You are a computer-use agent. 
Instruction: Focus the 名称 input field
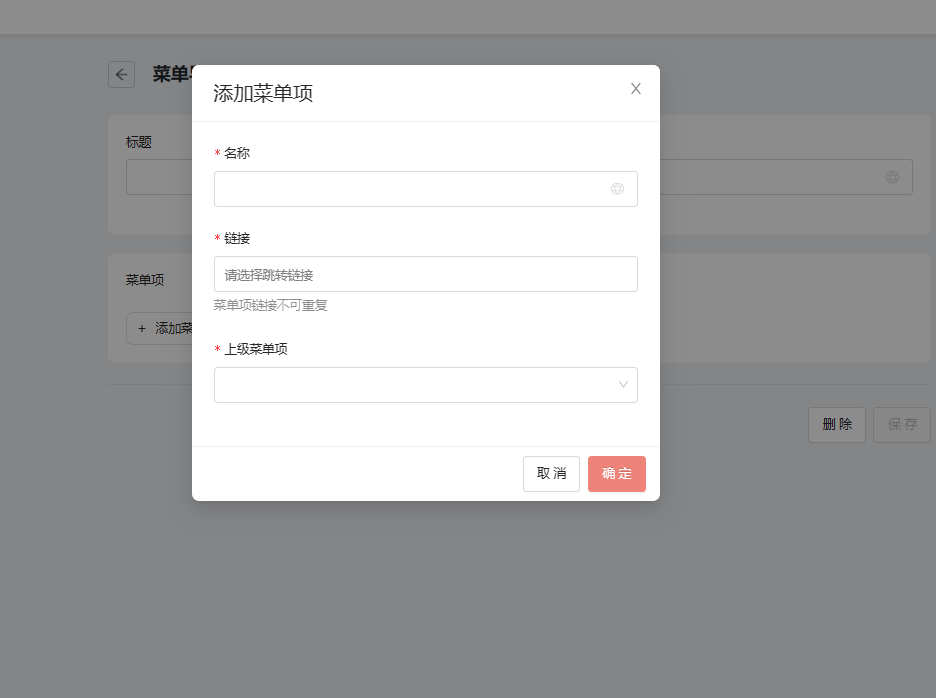click(x=426, y=189)
